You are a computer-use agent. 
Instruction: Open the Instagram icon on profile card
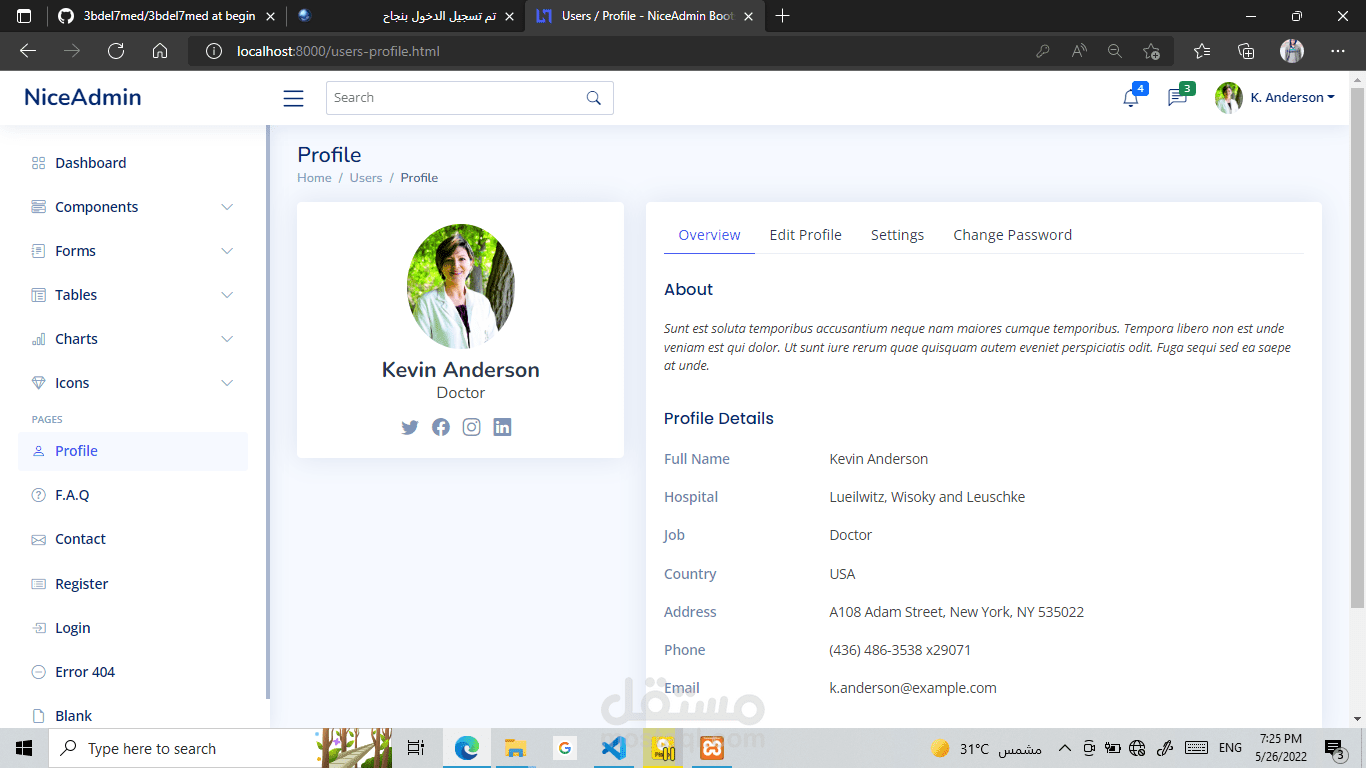472,427
